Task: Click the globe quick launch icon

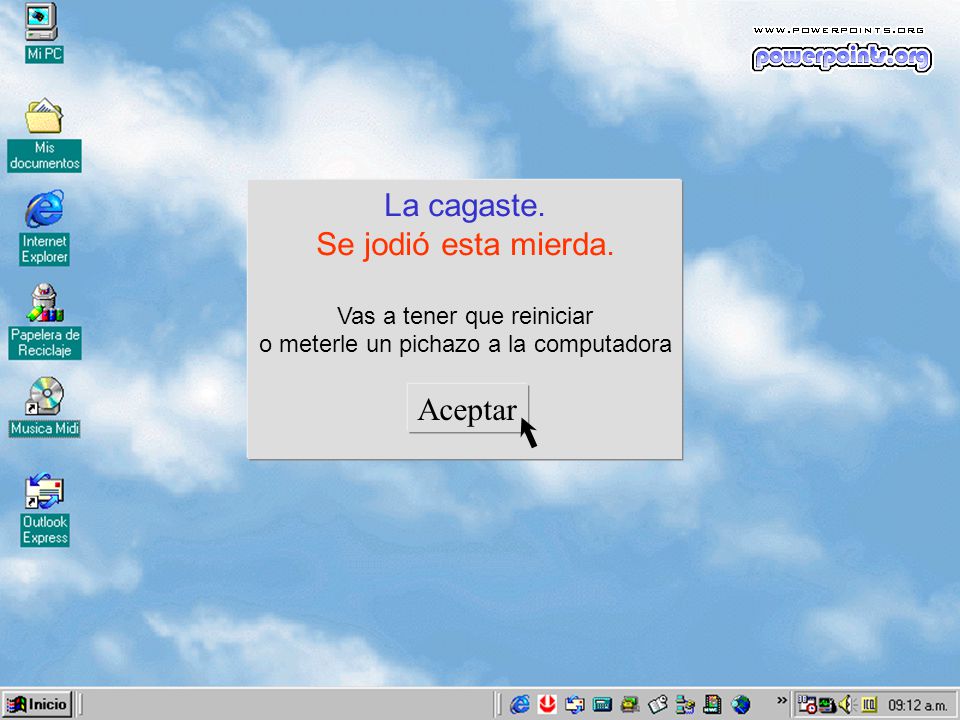Action: (740, 705)
